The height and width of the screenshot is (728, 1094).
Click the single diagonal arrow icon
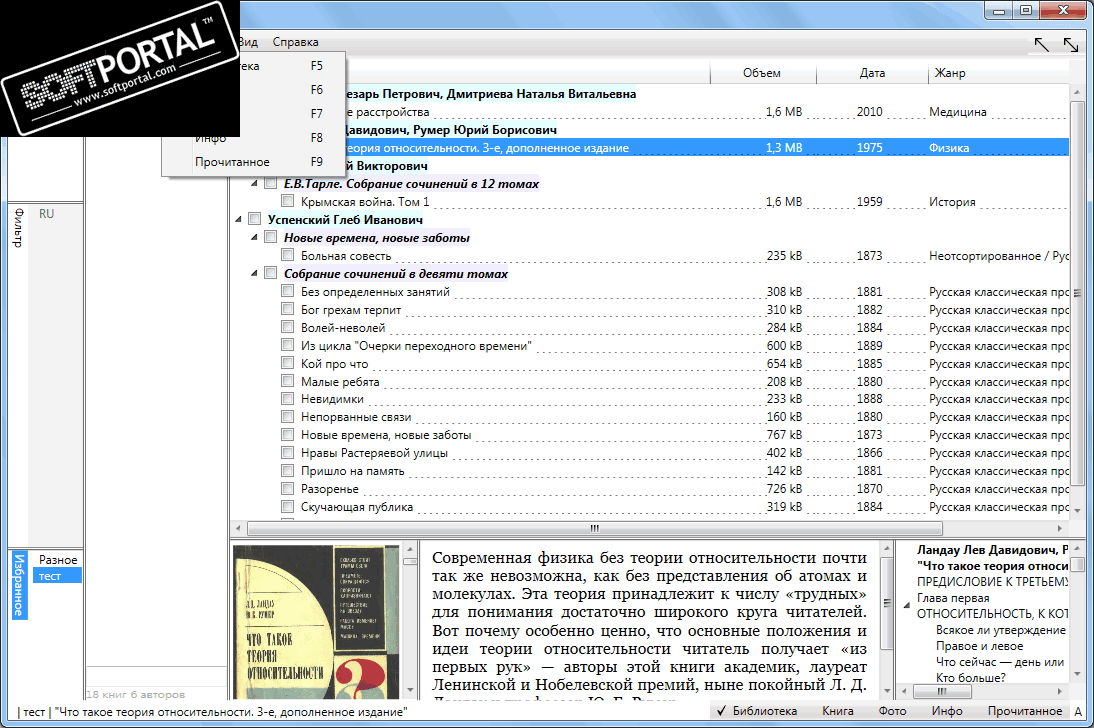pyautogui.click(x=1042, y=45)
